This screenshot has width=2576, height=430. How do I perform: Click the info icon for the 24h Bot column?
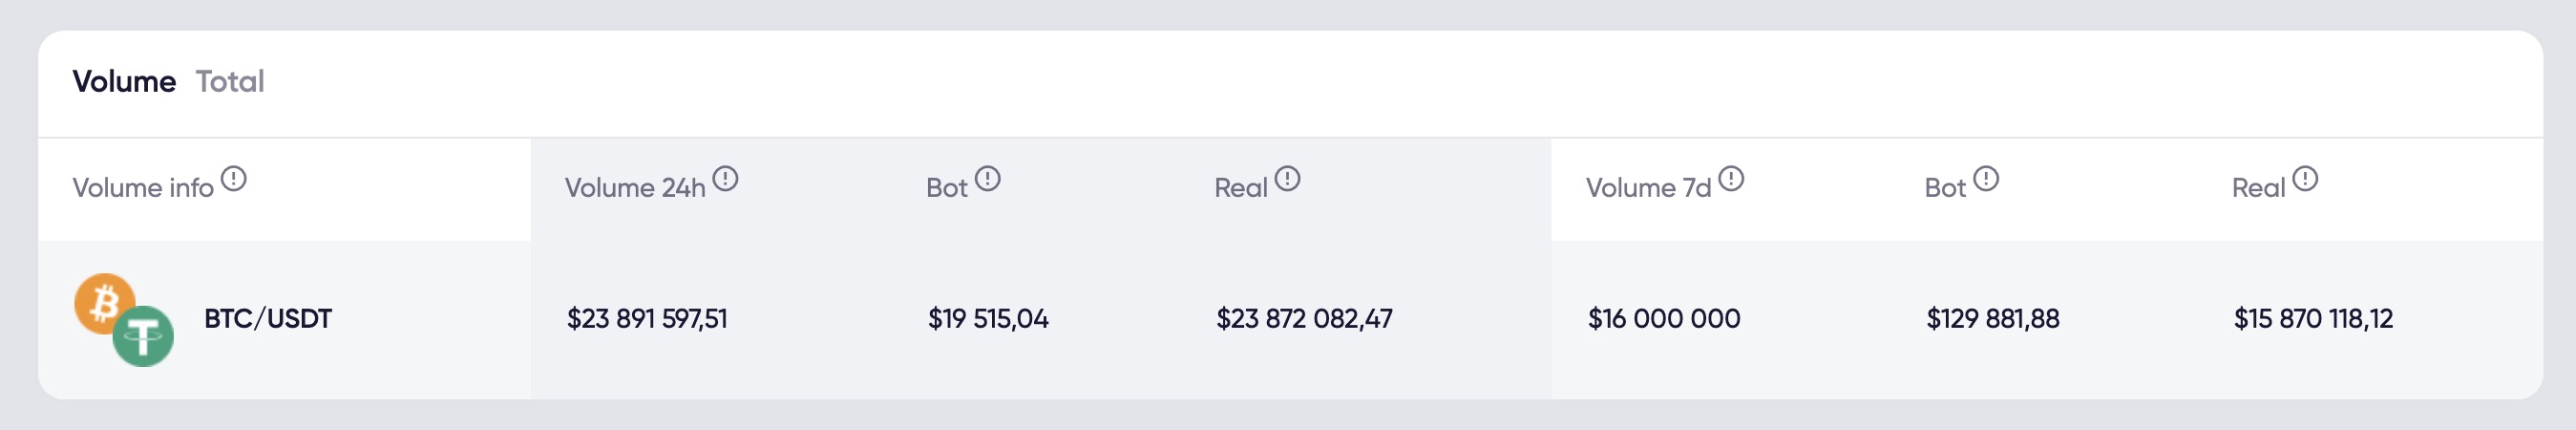pyautogui.click(x=988, y=179)
